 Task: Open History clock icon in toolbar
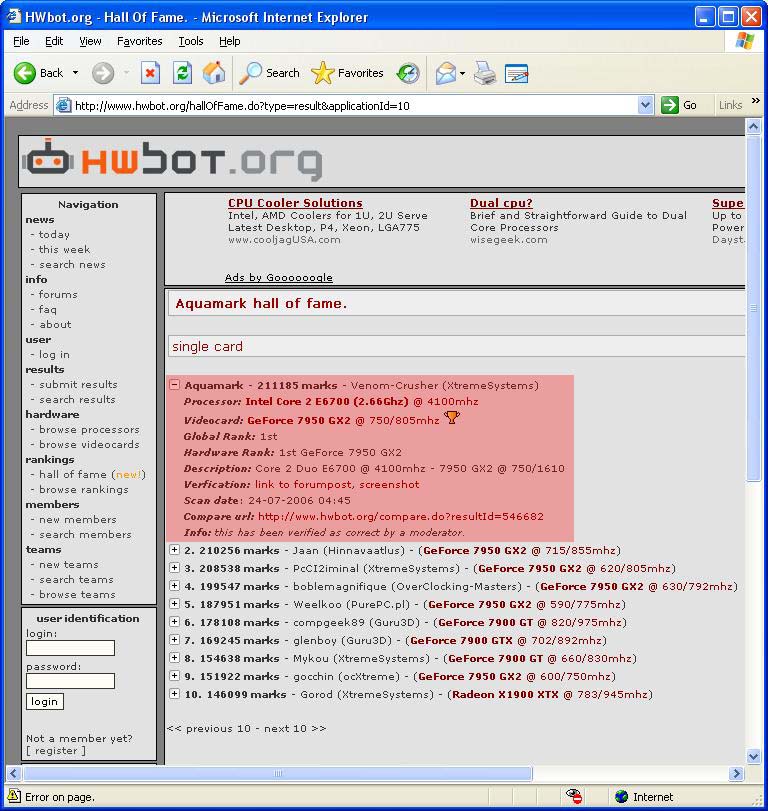click(x=408, y=73)
